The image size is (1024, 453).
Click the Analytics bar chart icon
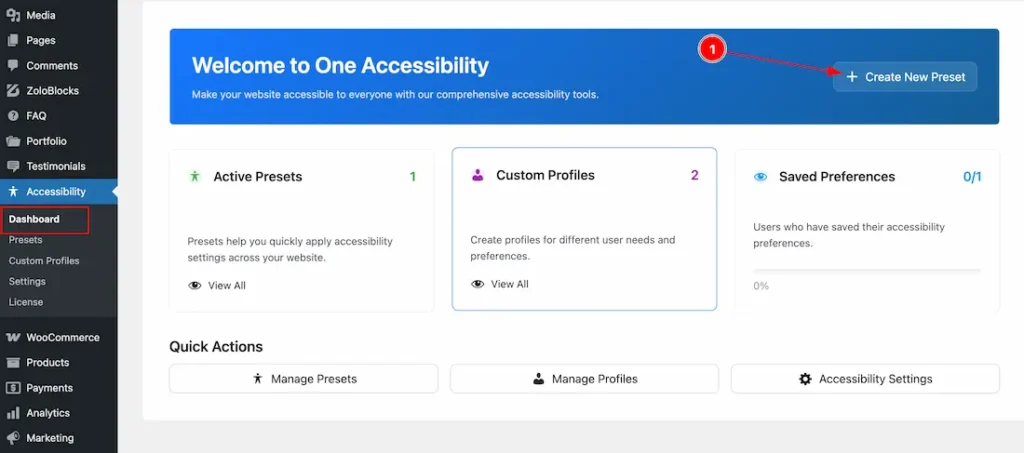(x=12, y=413)
